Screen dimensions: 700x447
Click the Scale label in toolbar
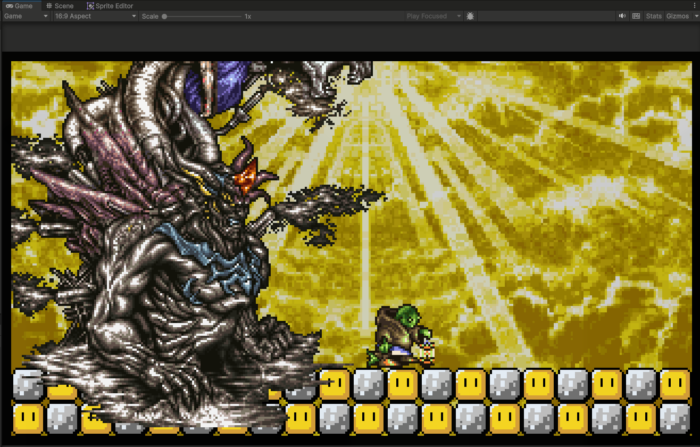point(149,16)
